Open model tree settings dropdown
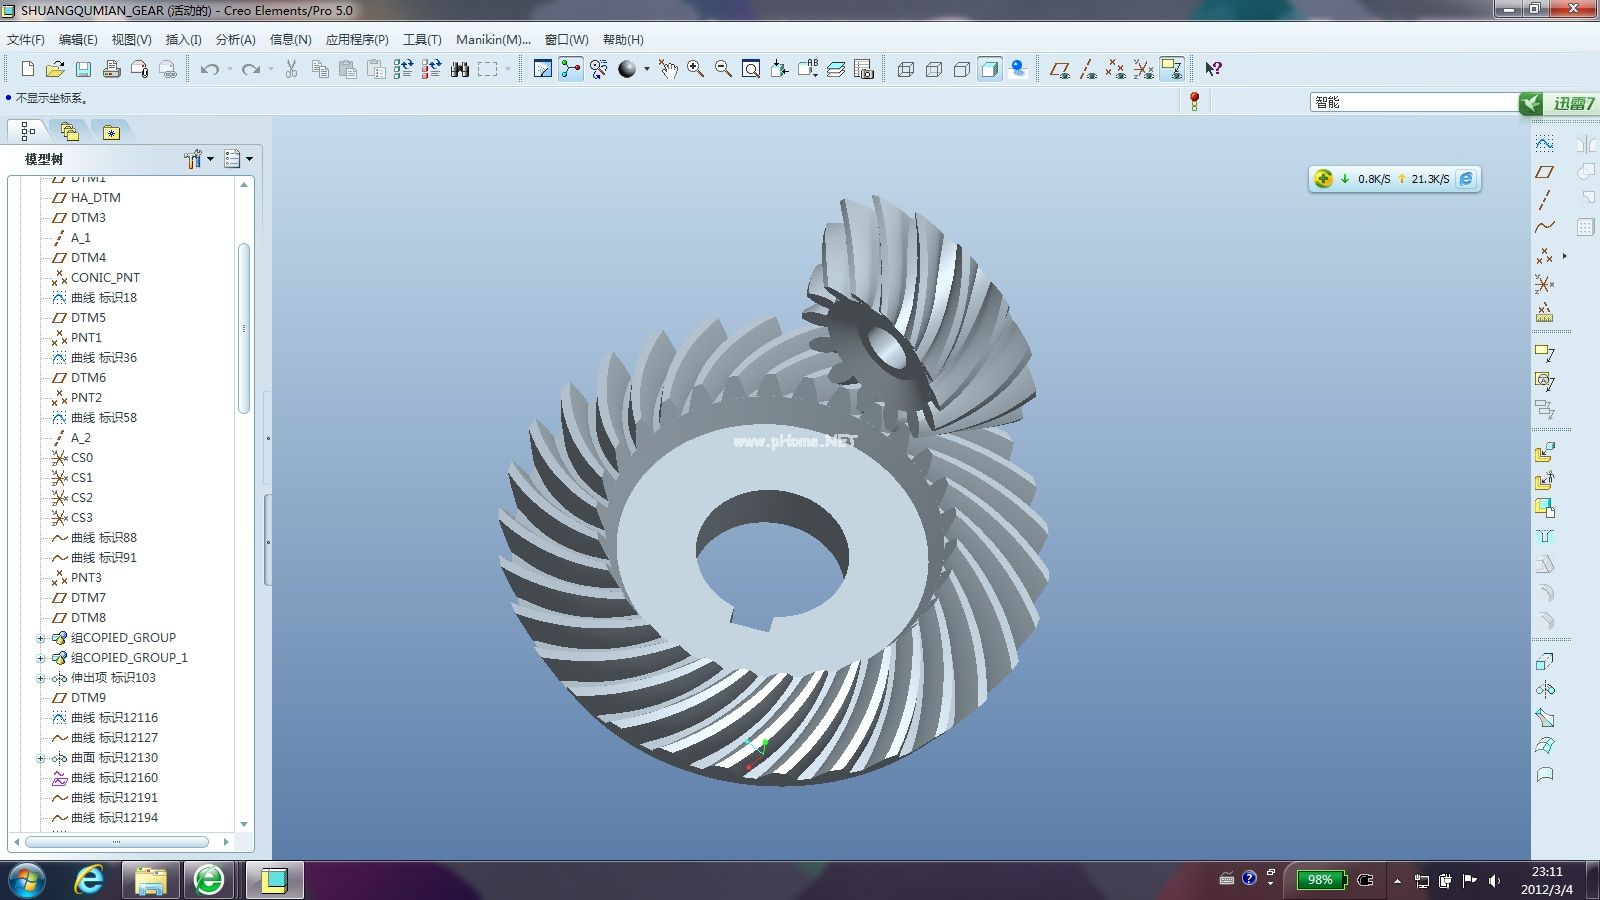This screenshot has width=1600, height=900. tap(198, 159)
